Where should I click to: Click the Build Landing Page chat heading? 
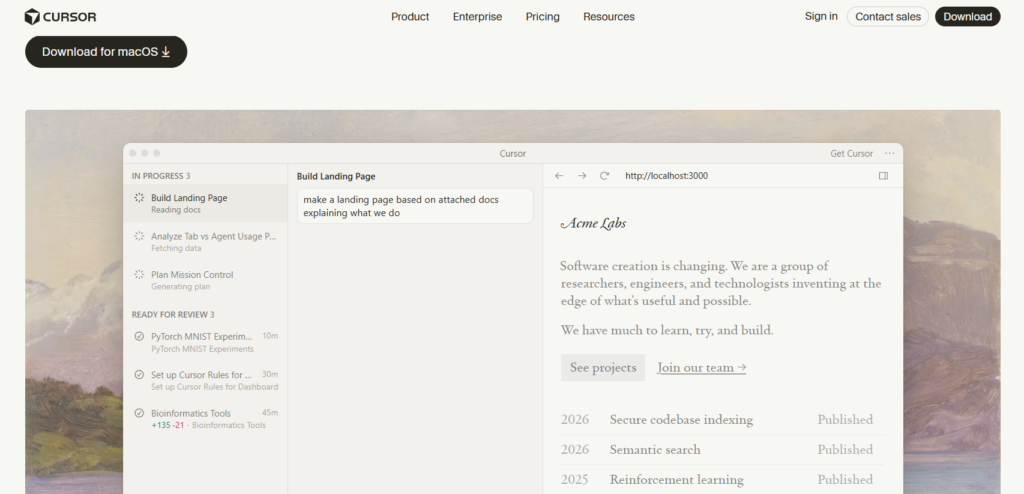coord(336,176)
